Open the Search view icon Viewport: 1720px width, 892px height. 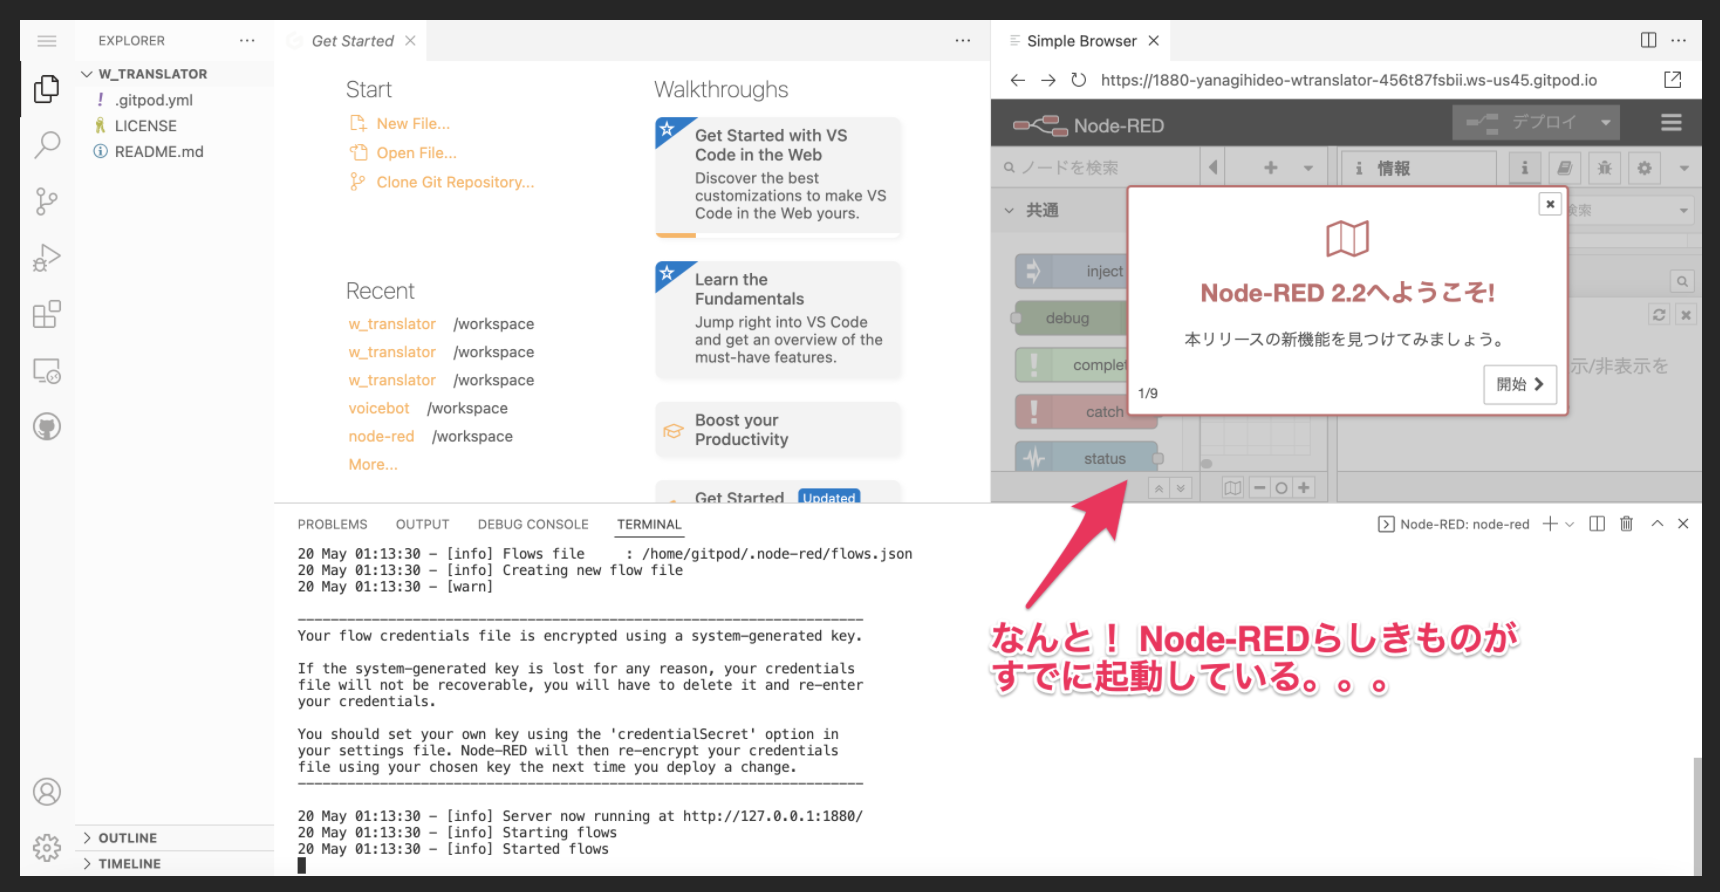tap(46, 145)
